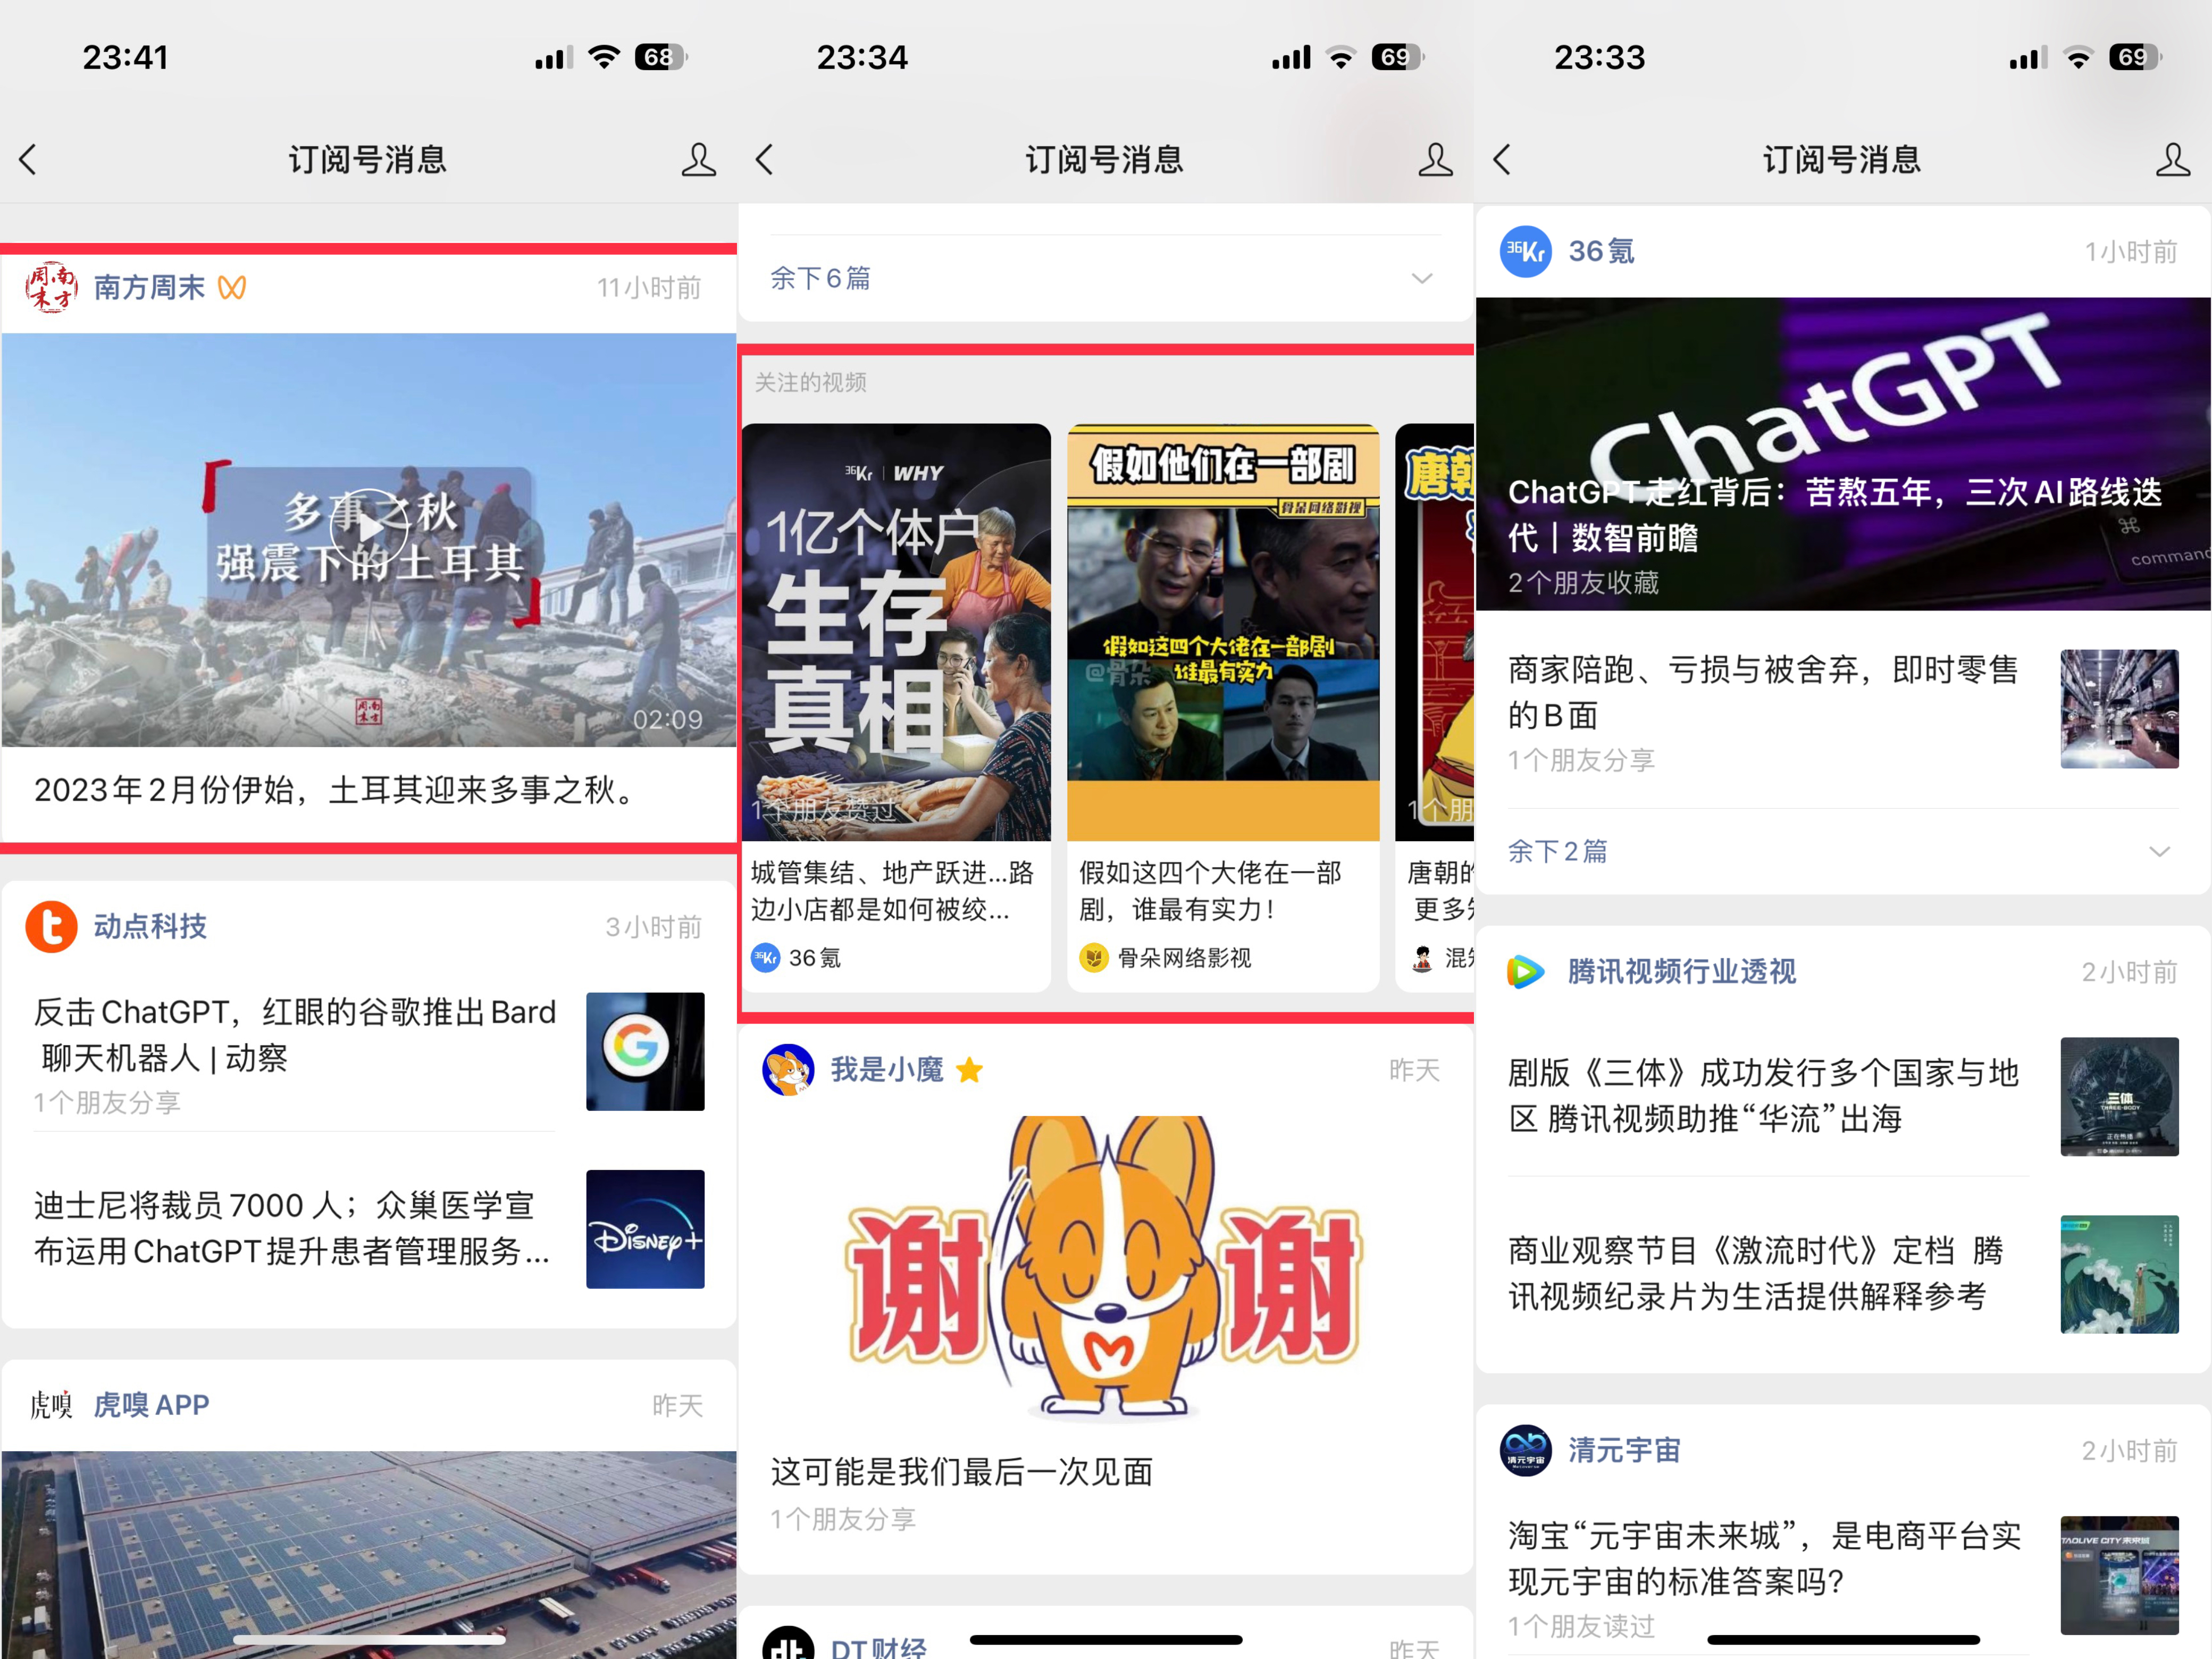Tap back arrow in first phone header

pos(28,160)
